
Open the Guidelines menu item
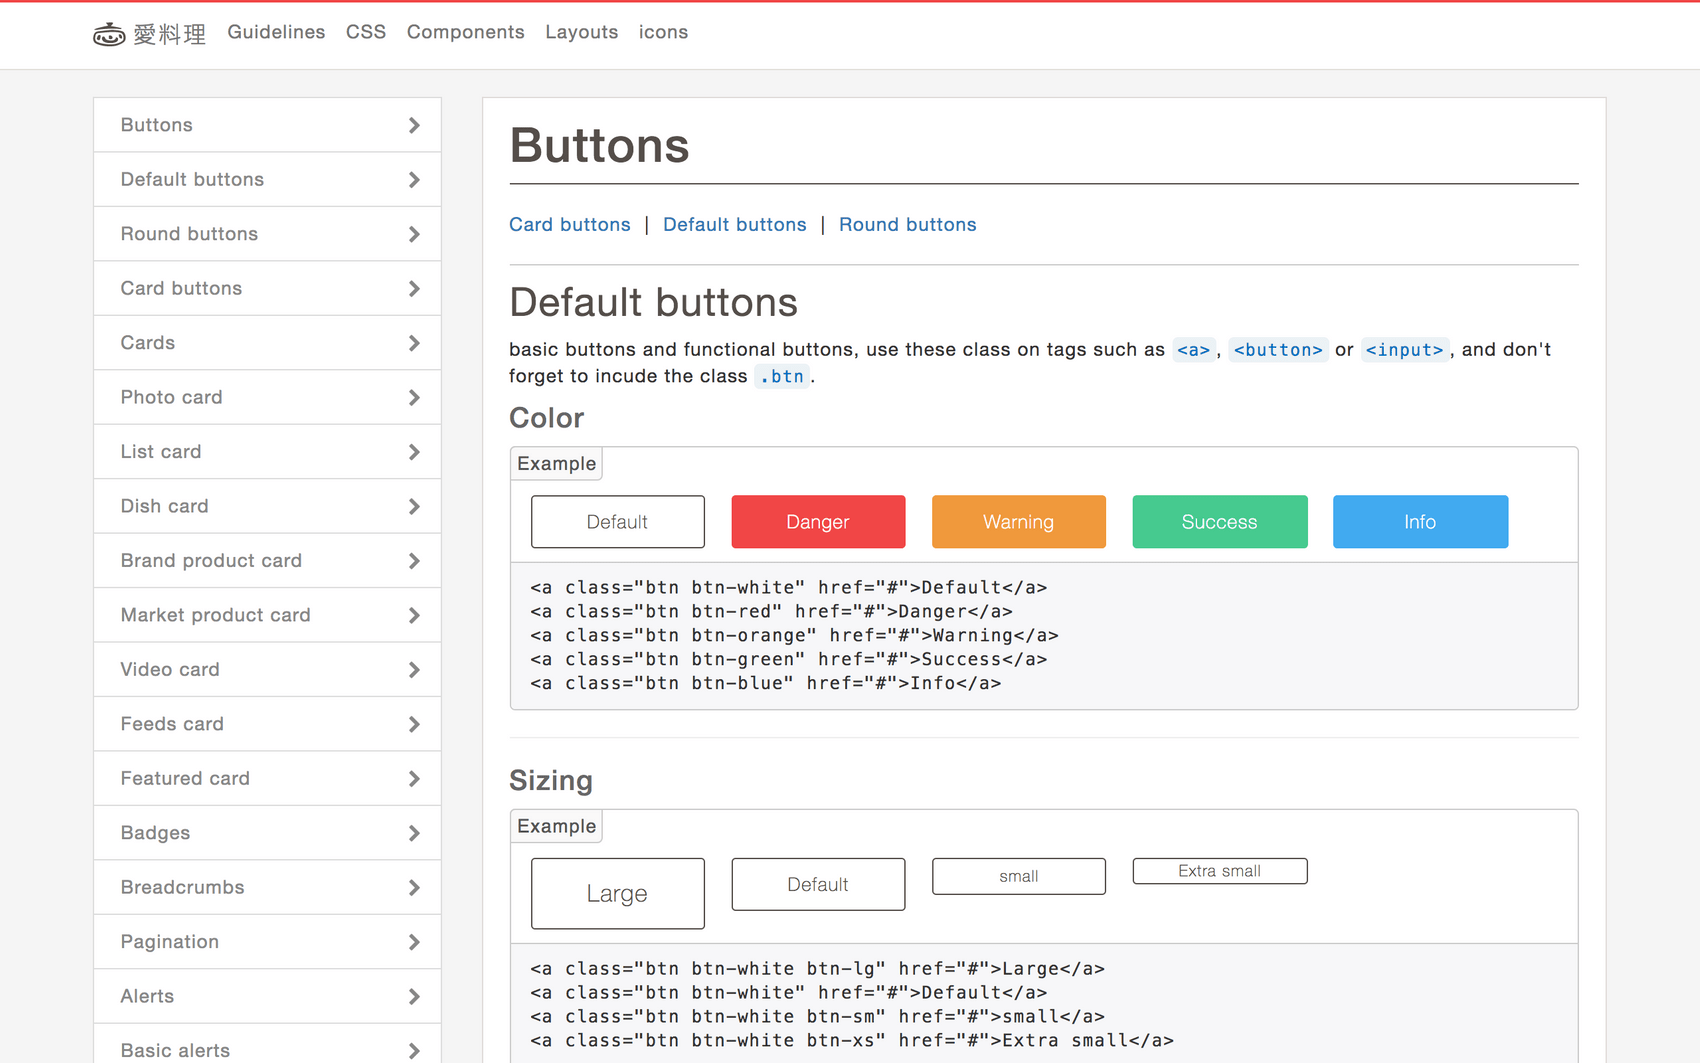click(276, 32)
